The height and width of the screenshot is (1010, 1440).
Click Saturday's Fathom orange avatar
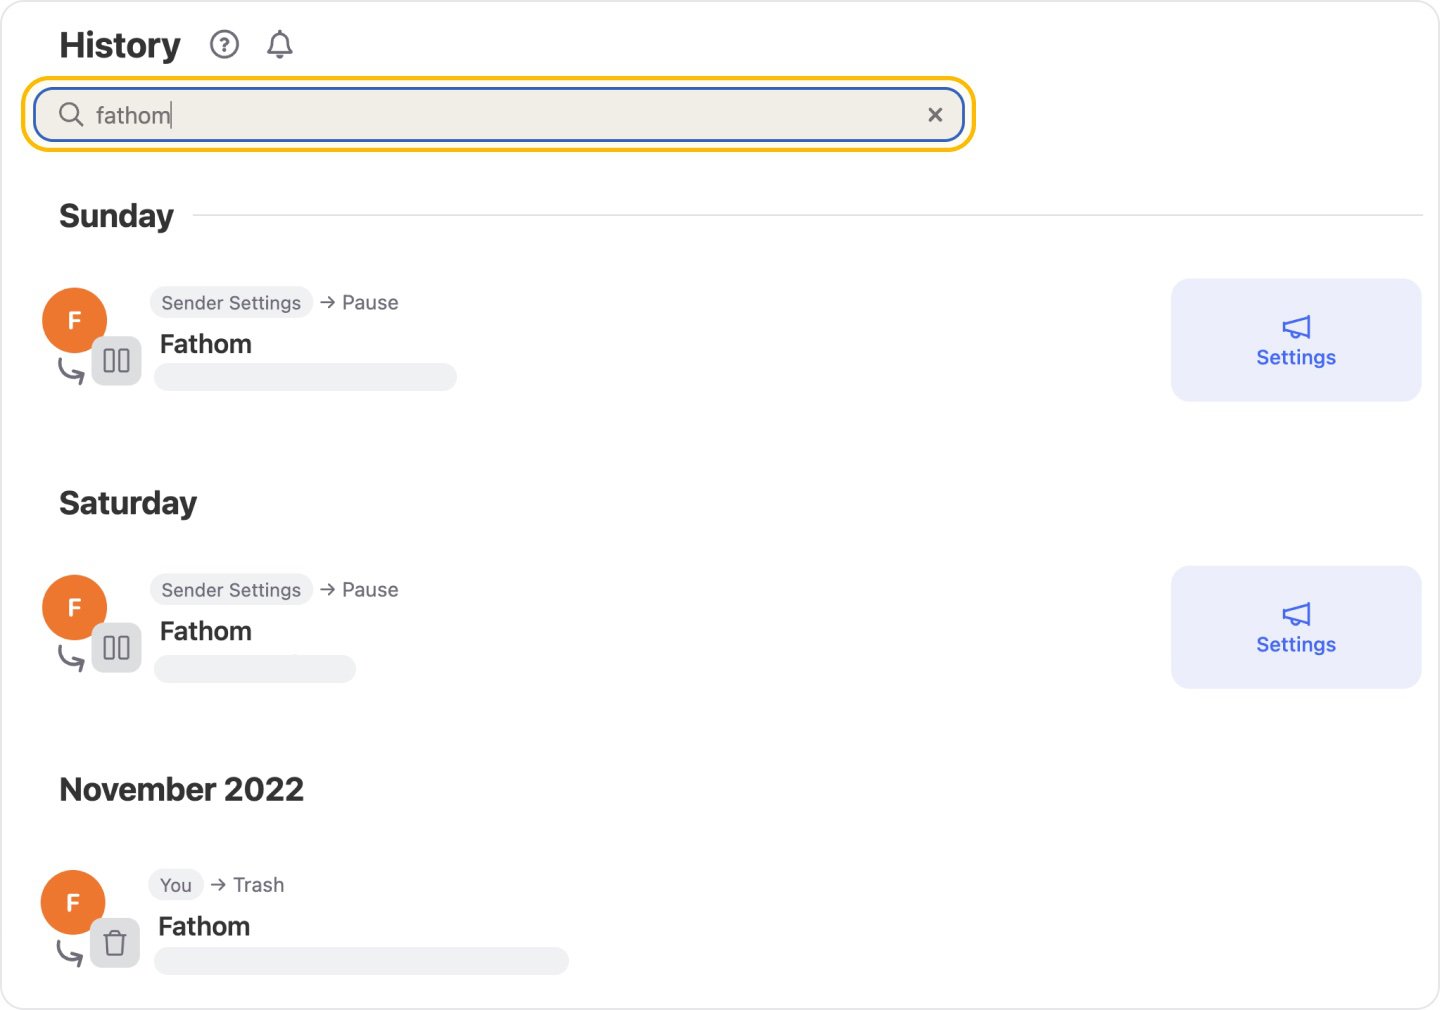click(74, 607)
